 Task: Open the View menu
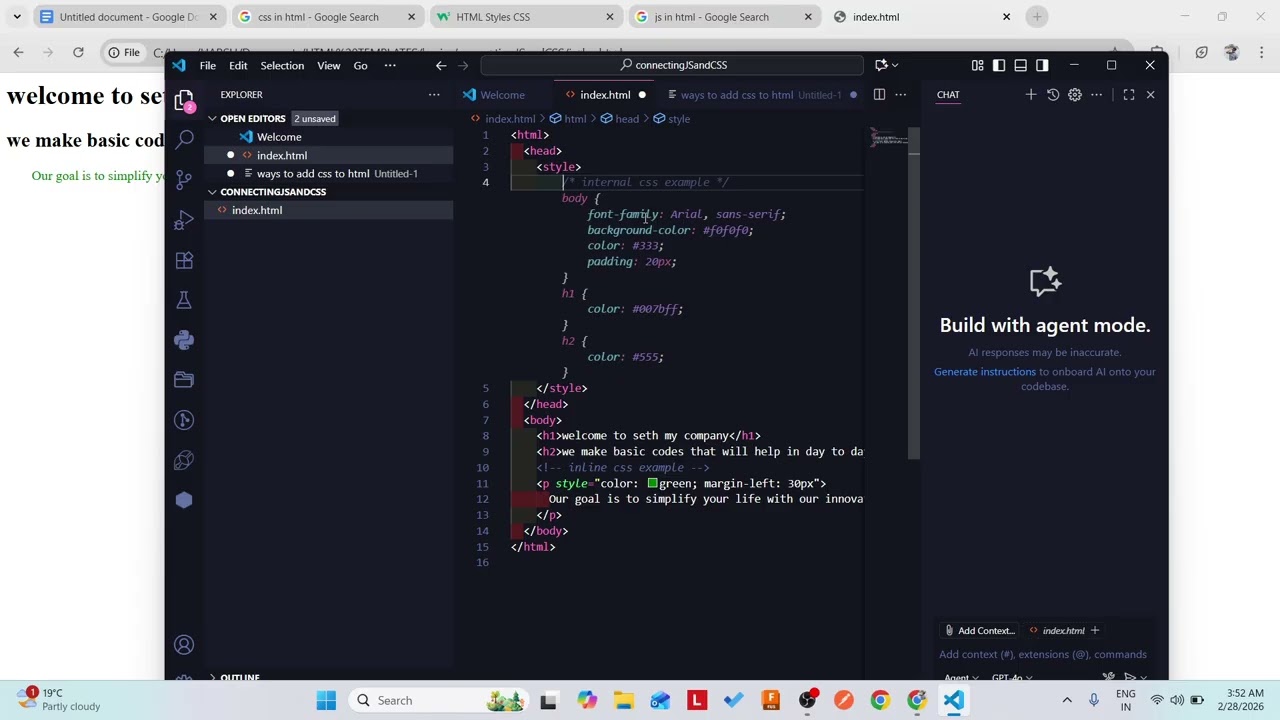coord(329,65)
